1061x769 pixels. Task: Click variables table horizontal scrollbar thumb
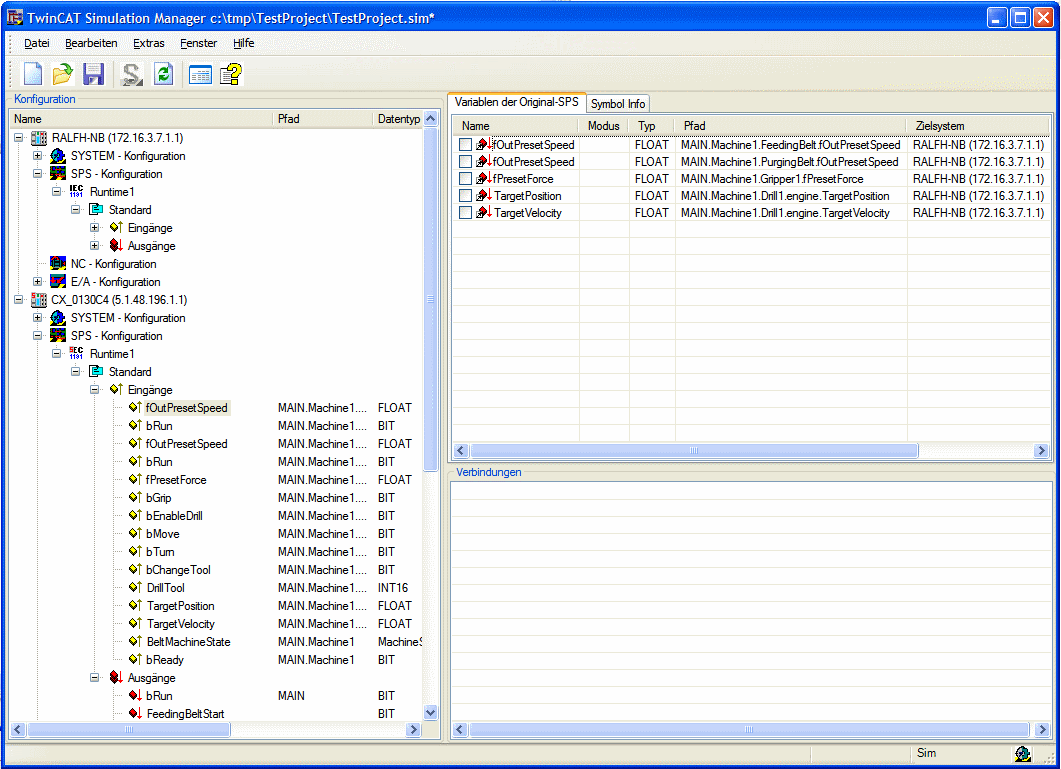click(694, 450)
